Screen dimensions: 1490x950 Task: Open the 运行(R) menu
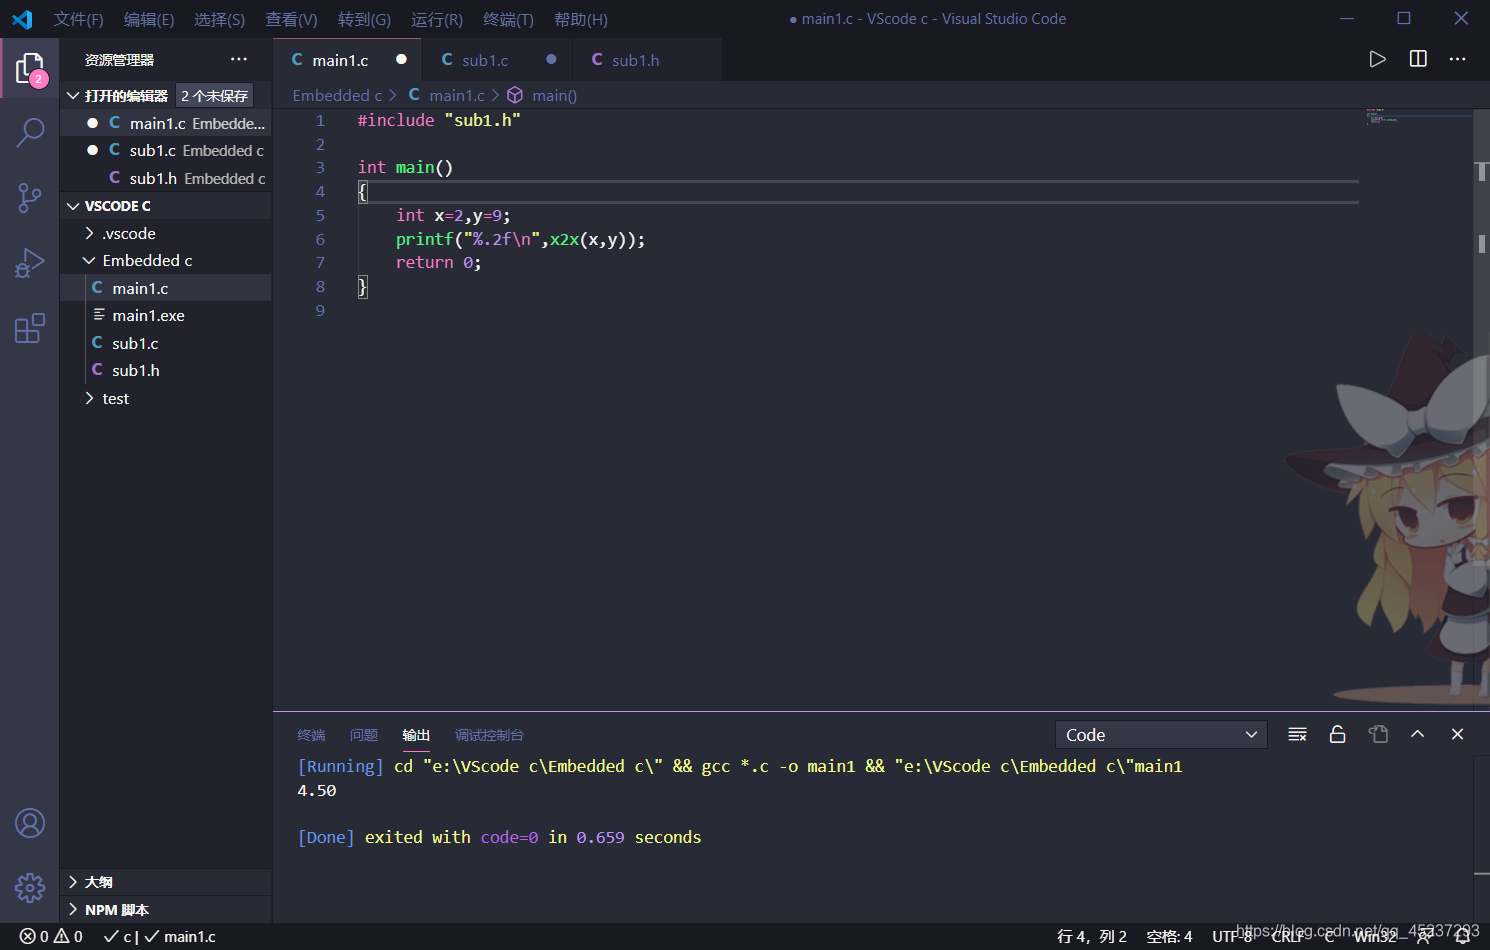coord(437,19)
